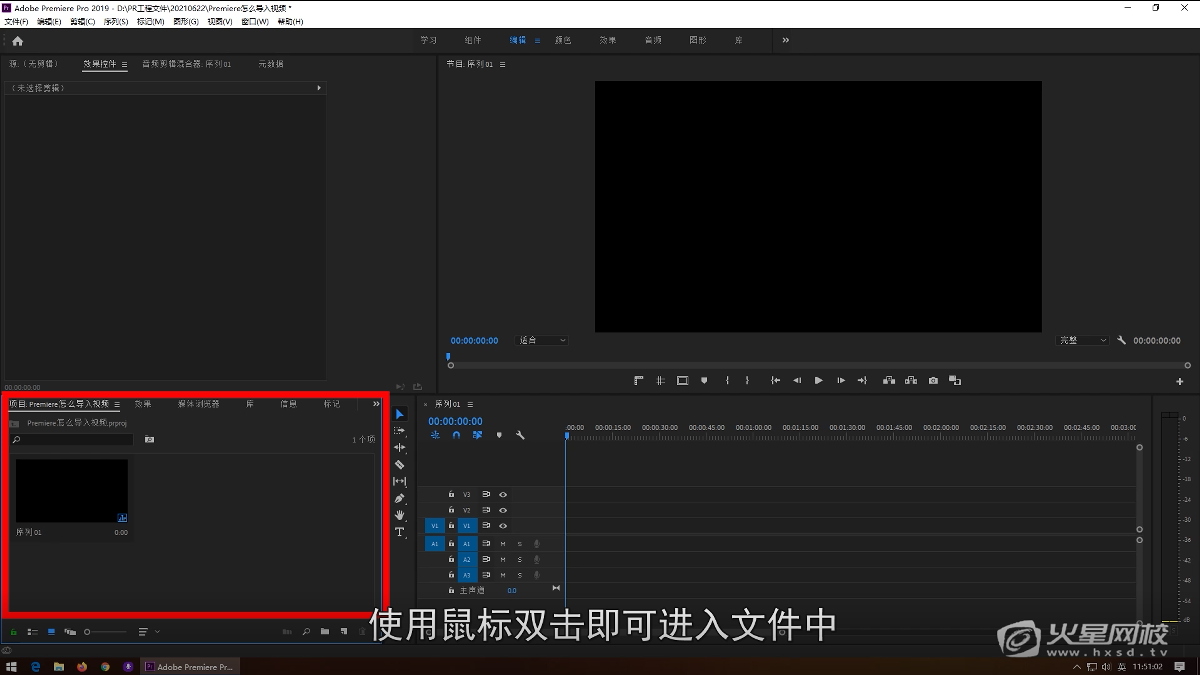
Task: Expand workspace overflow chevrons
Action: tap(785, 40)
